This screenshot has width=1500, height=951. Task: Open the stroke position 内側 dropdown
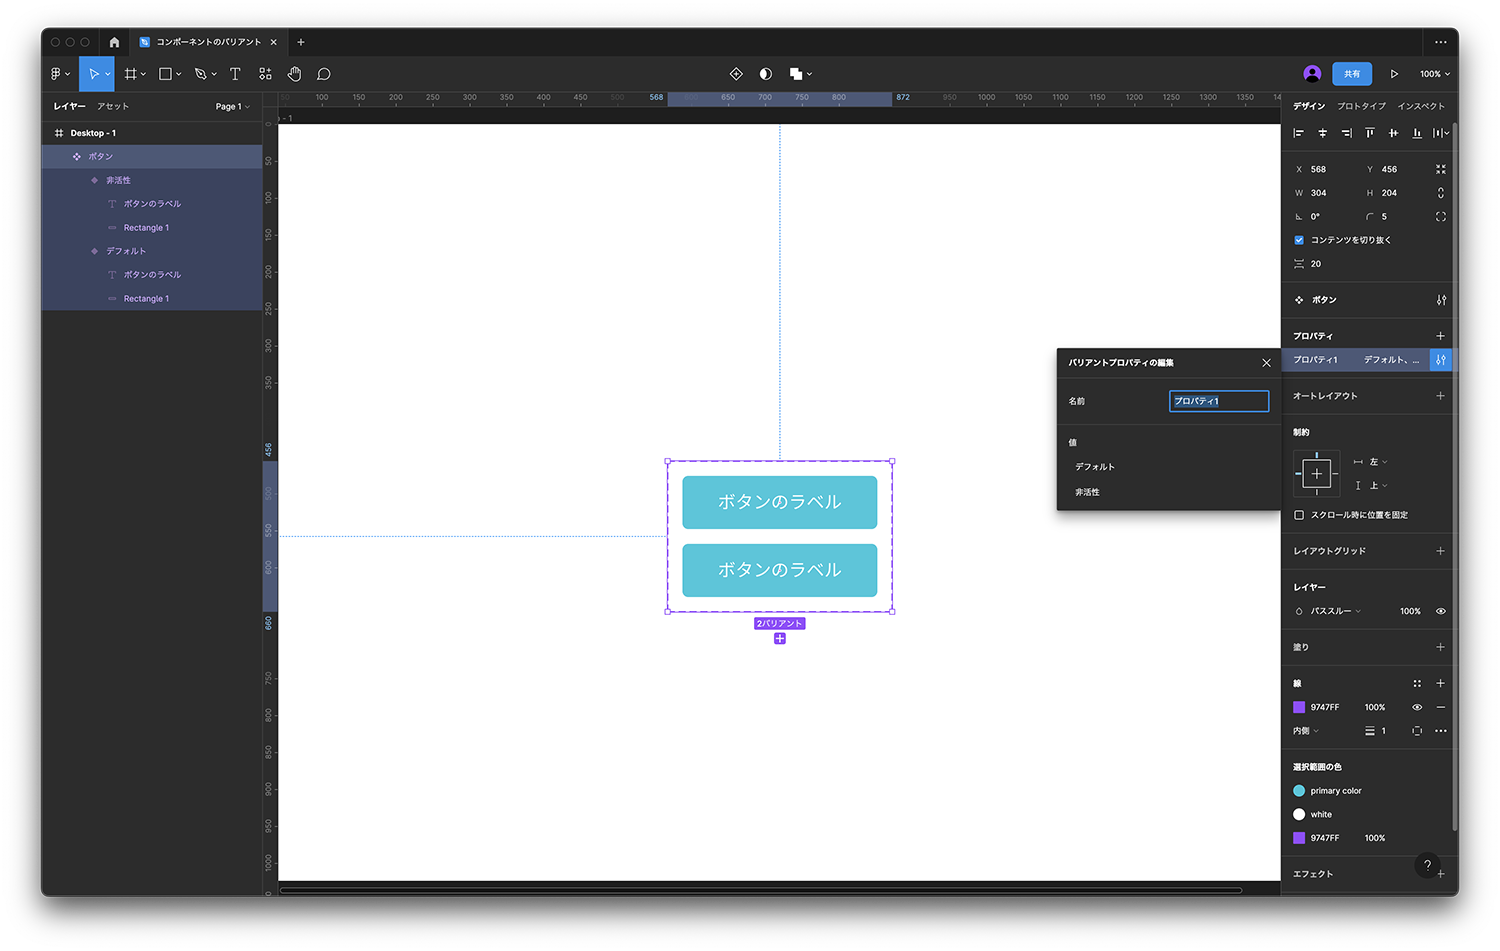(x=1306, y=731)
